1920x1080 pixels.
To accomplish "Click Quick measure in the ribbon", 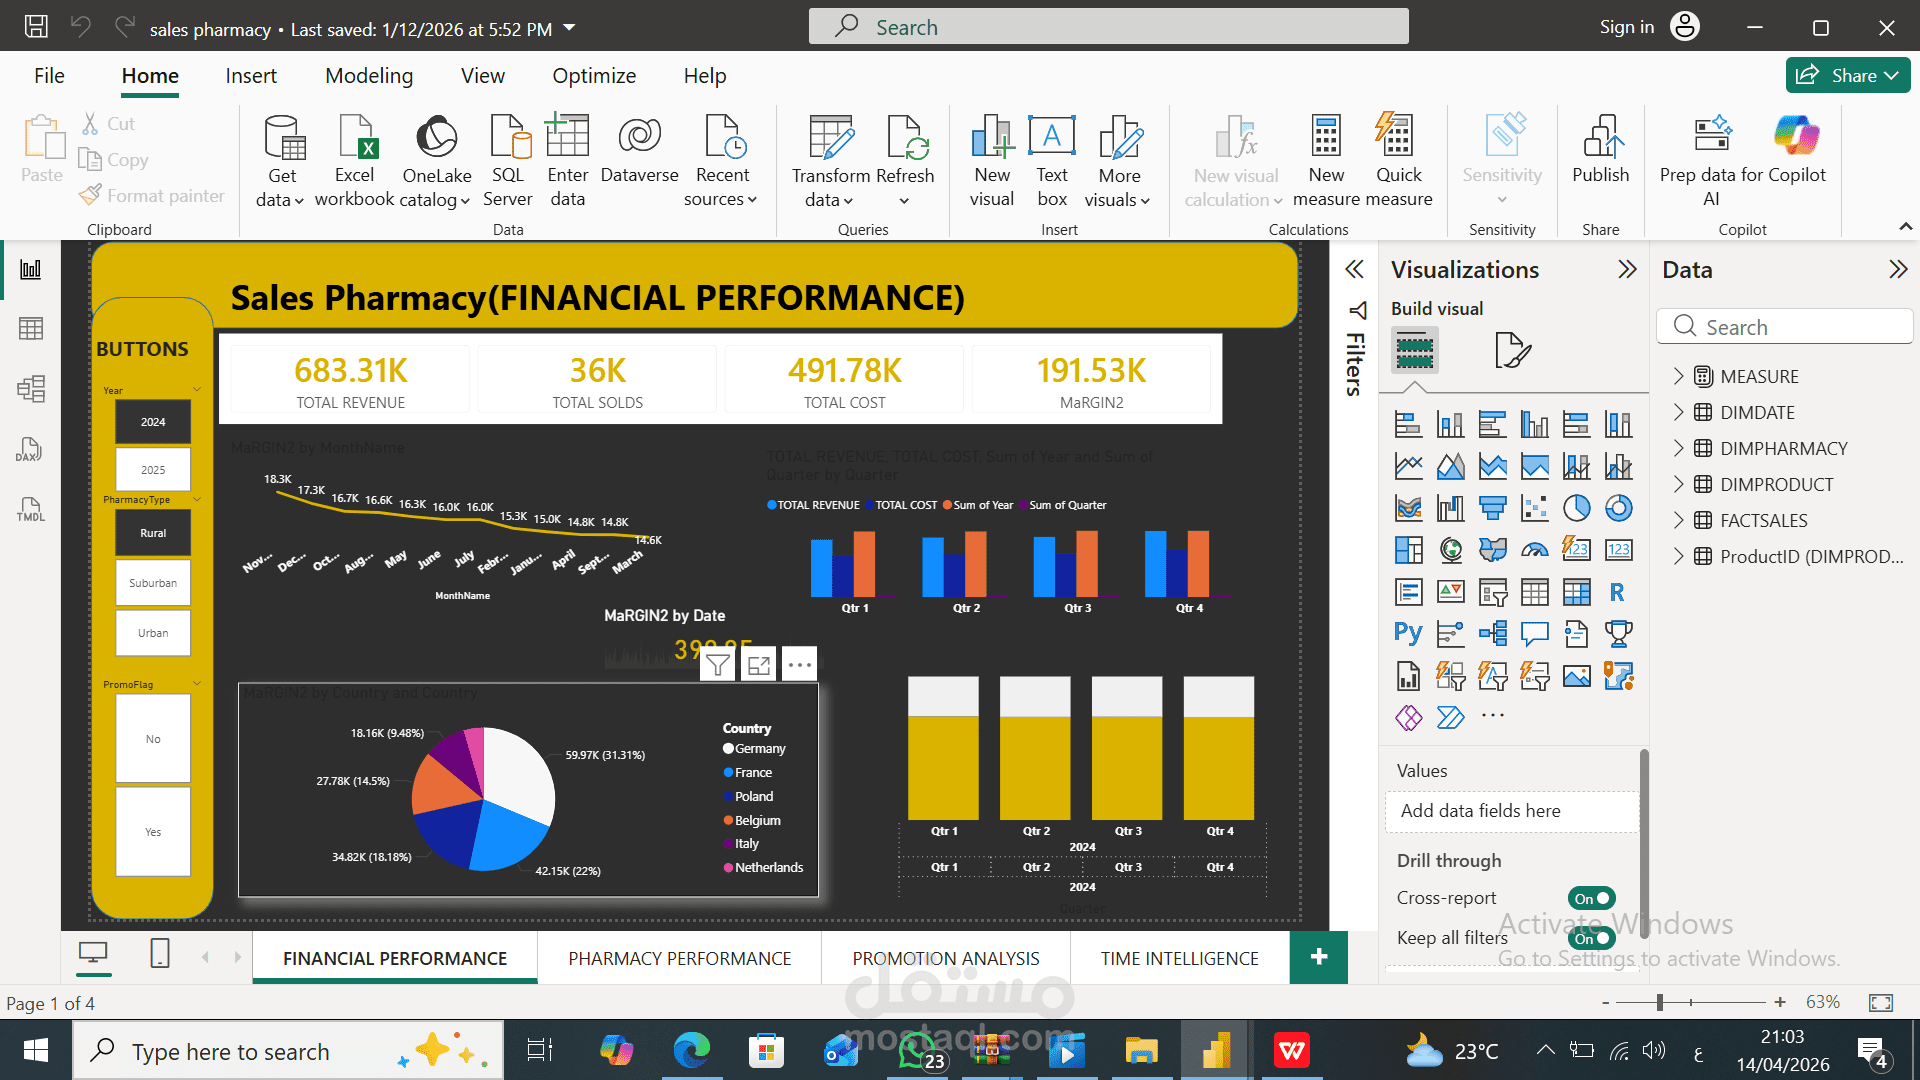I will click(1397, 160).
